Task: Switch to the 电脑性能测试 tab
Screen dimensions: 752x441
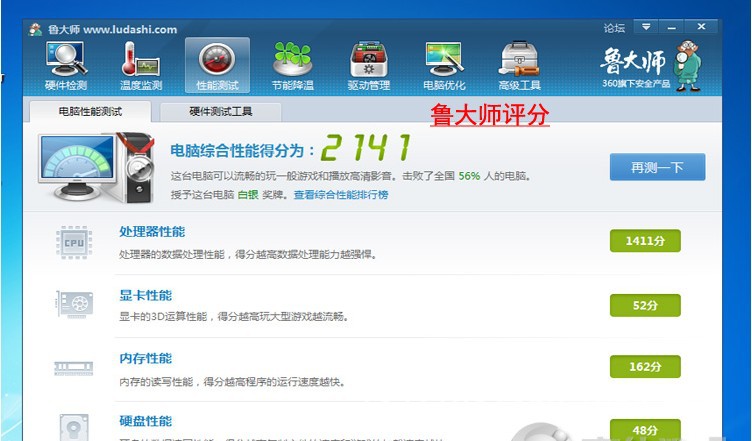Action: 90,112
